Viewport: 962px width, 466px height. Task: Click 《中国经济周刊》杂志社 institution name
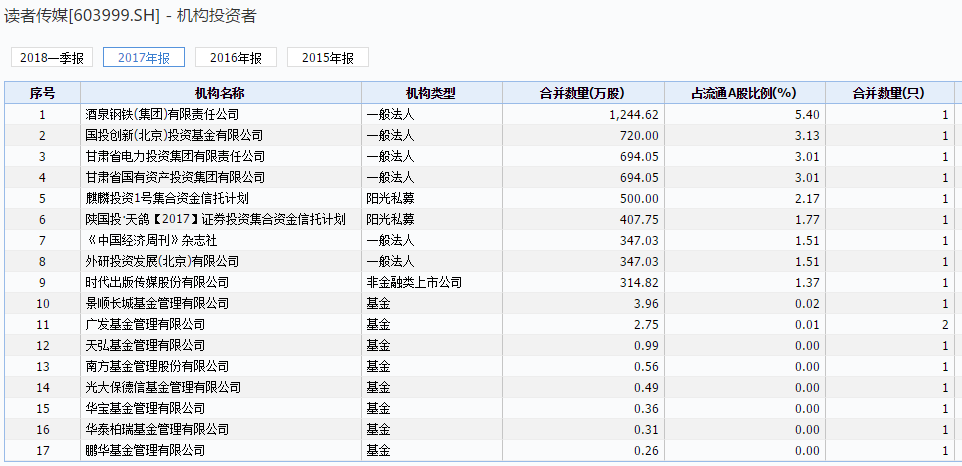click(148, 240)
